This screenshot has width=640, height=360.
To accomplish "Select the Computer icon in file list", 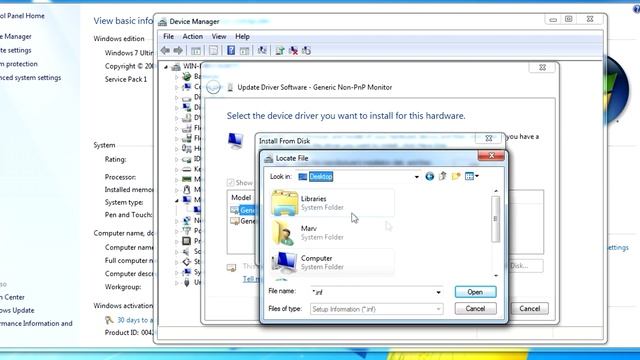I will coord(284,262).
